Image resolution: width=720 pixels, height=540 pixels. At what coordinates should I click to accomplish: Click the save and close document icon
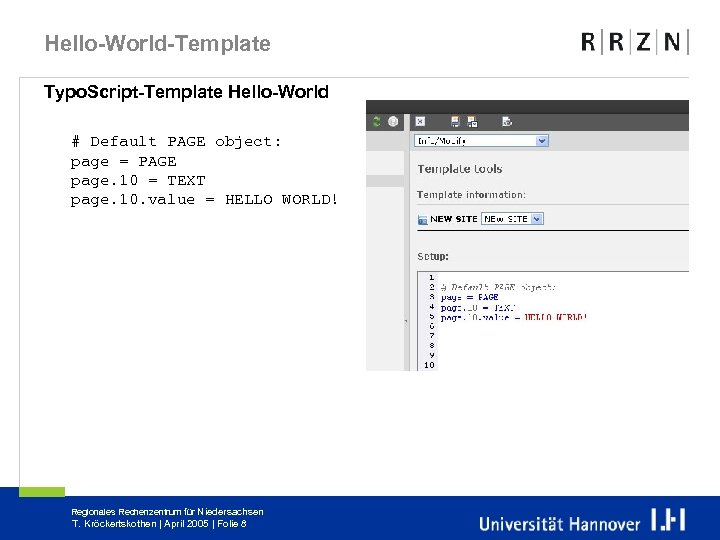pyautogui.click(x=472, y=121)
